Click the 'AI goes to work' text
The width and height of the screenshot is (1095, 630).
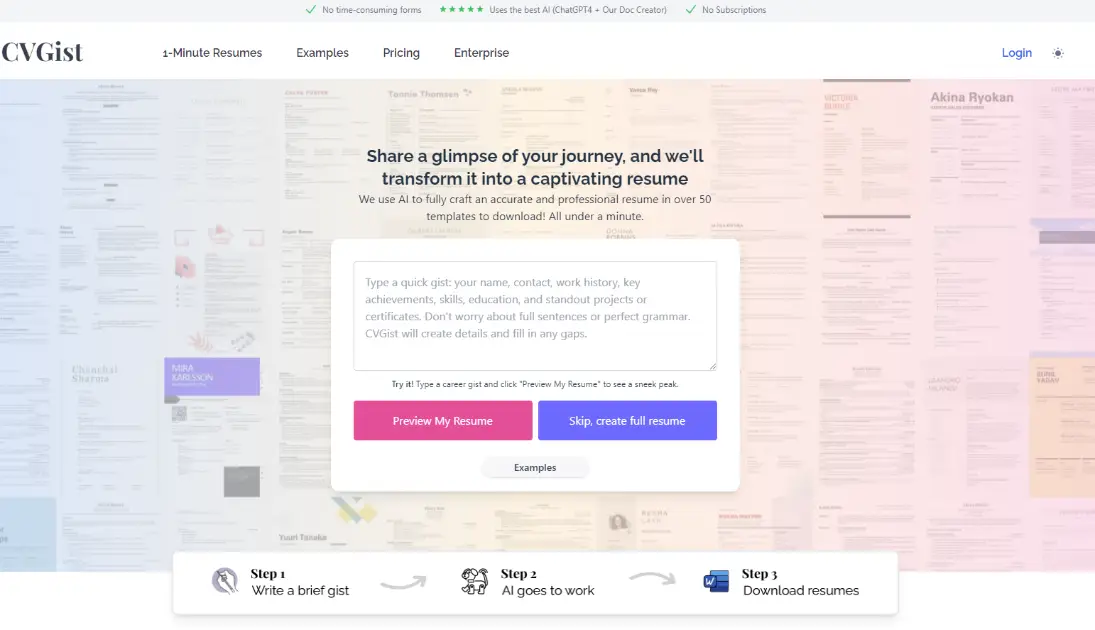(x=548, y=591)
